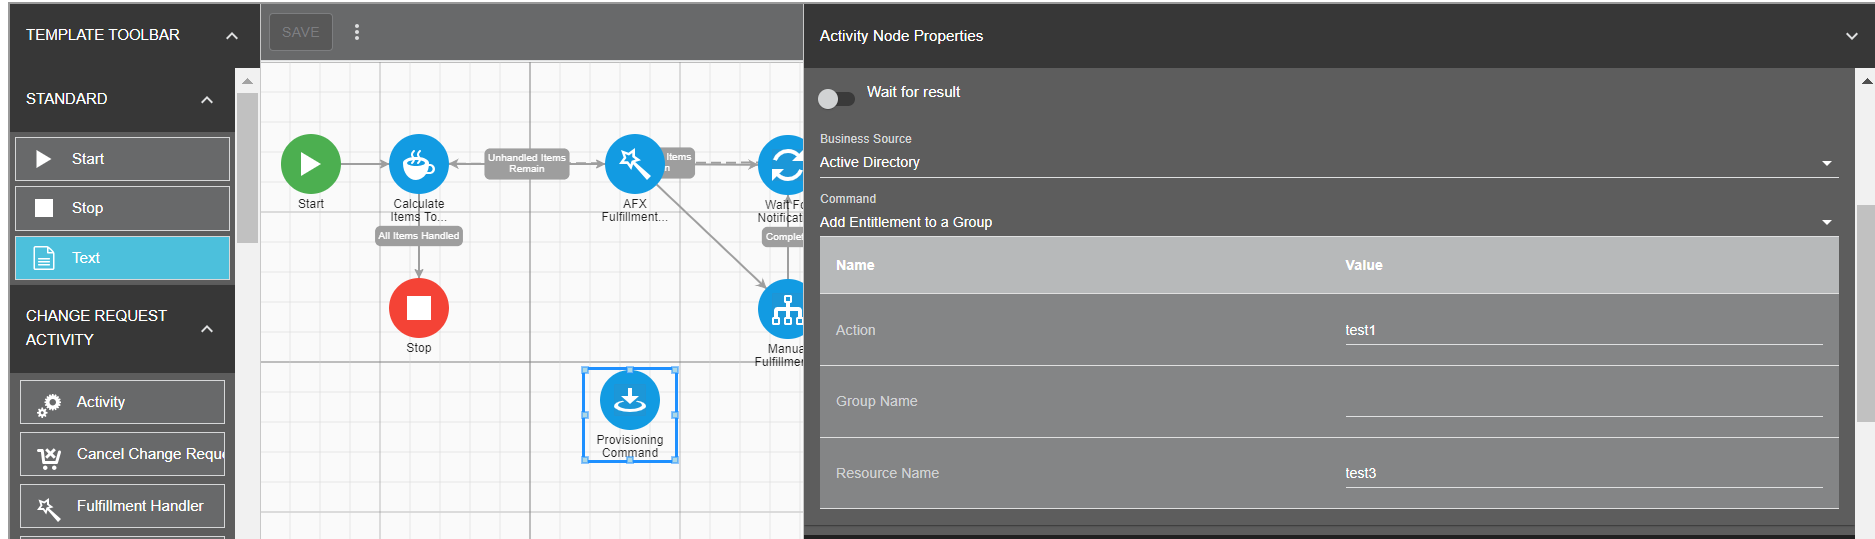Click the toolbar panel scrollbar thumb
1875x539 pixels.
pos(247,167)
